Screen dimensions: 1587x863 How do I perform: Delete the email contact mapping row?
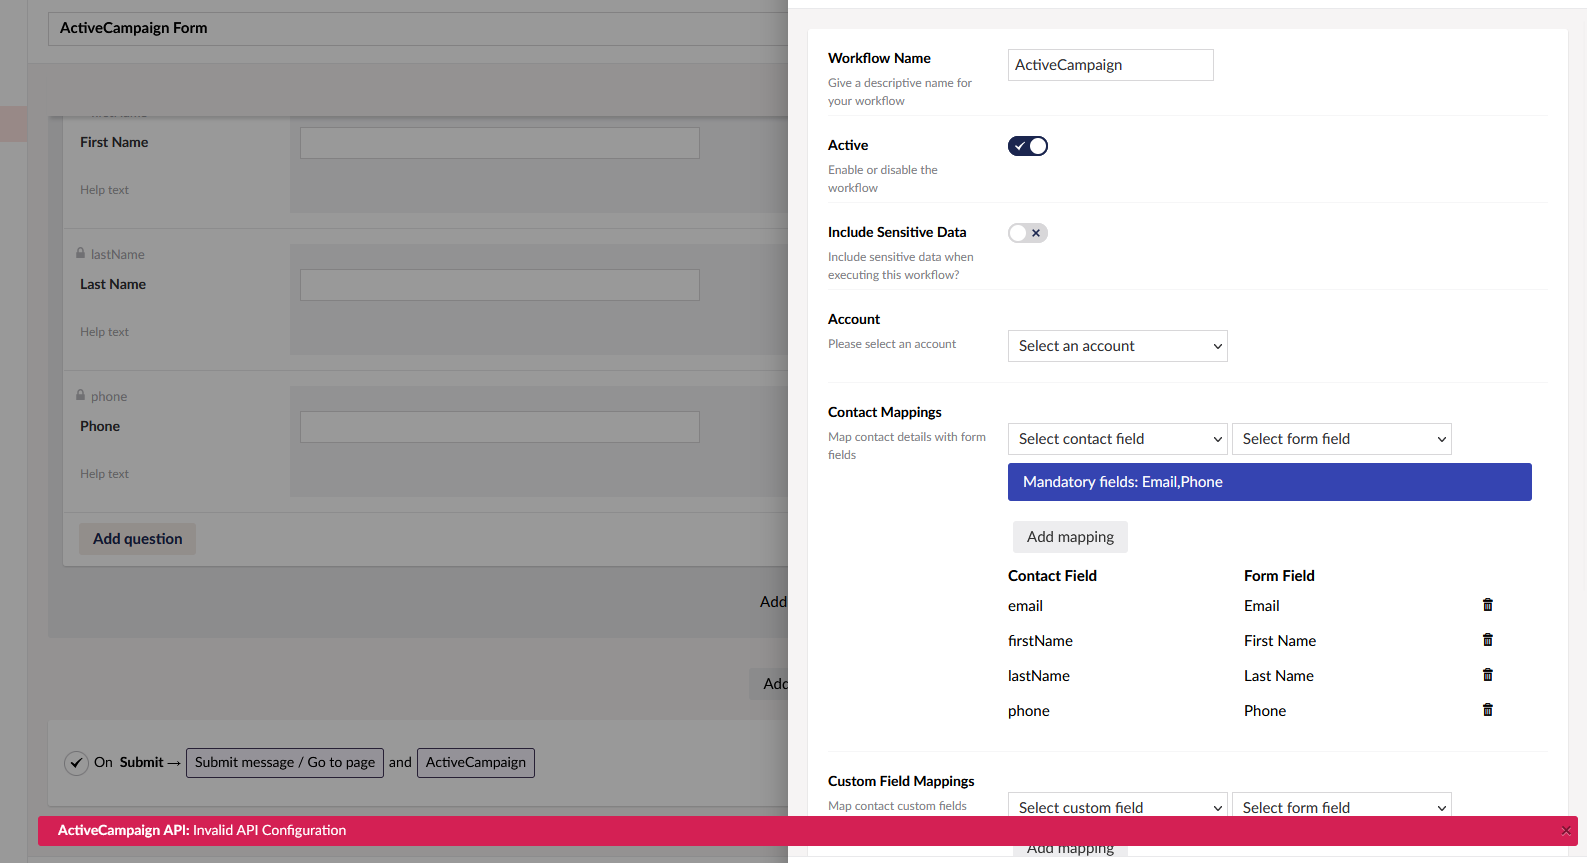pos(1488,605)
